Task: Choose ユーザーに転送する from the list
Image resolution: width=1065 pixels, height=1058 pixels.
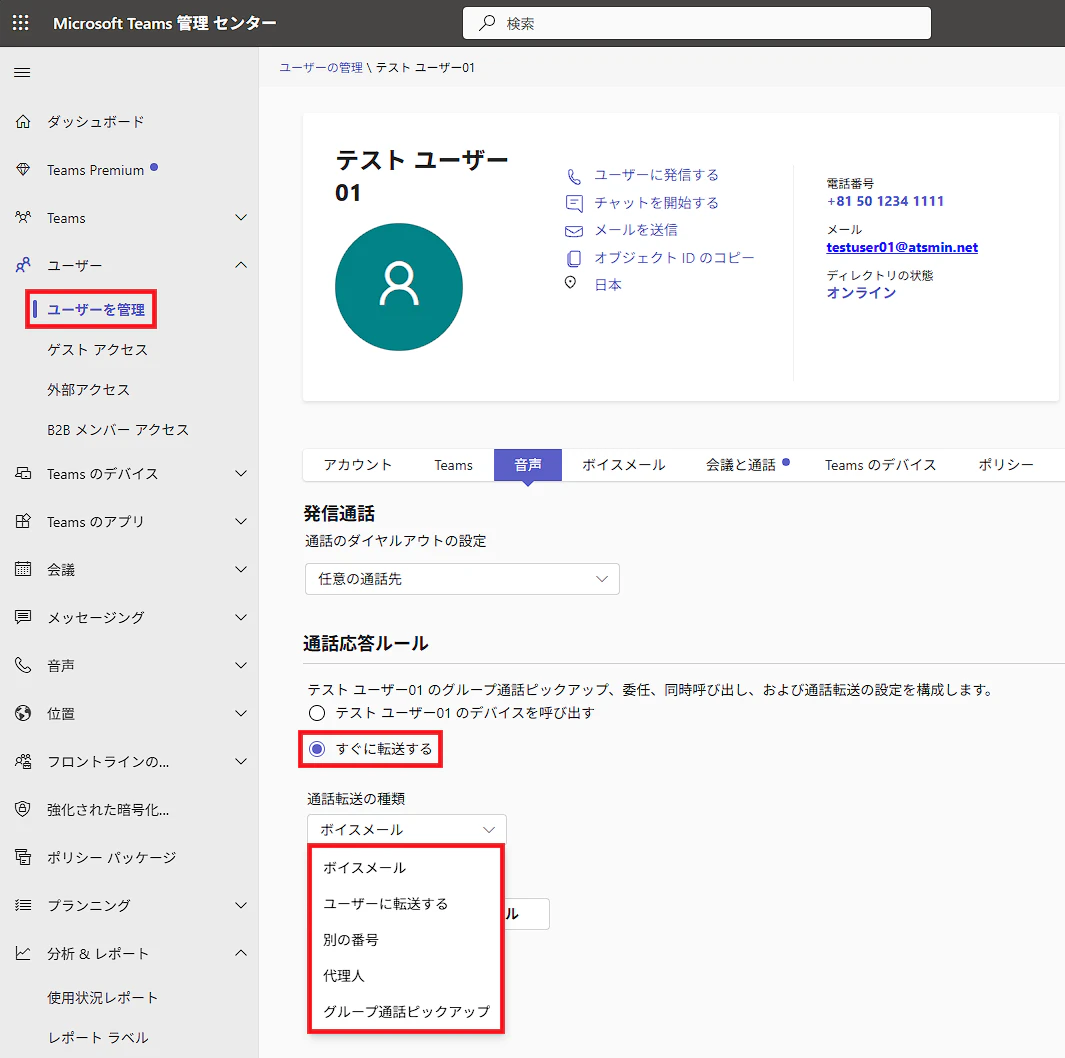Action: click(405, 904)
